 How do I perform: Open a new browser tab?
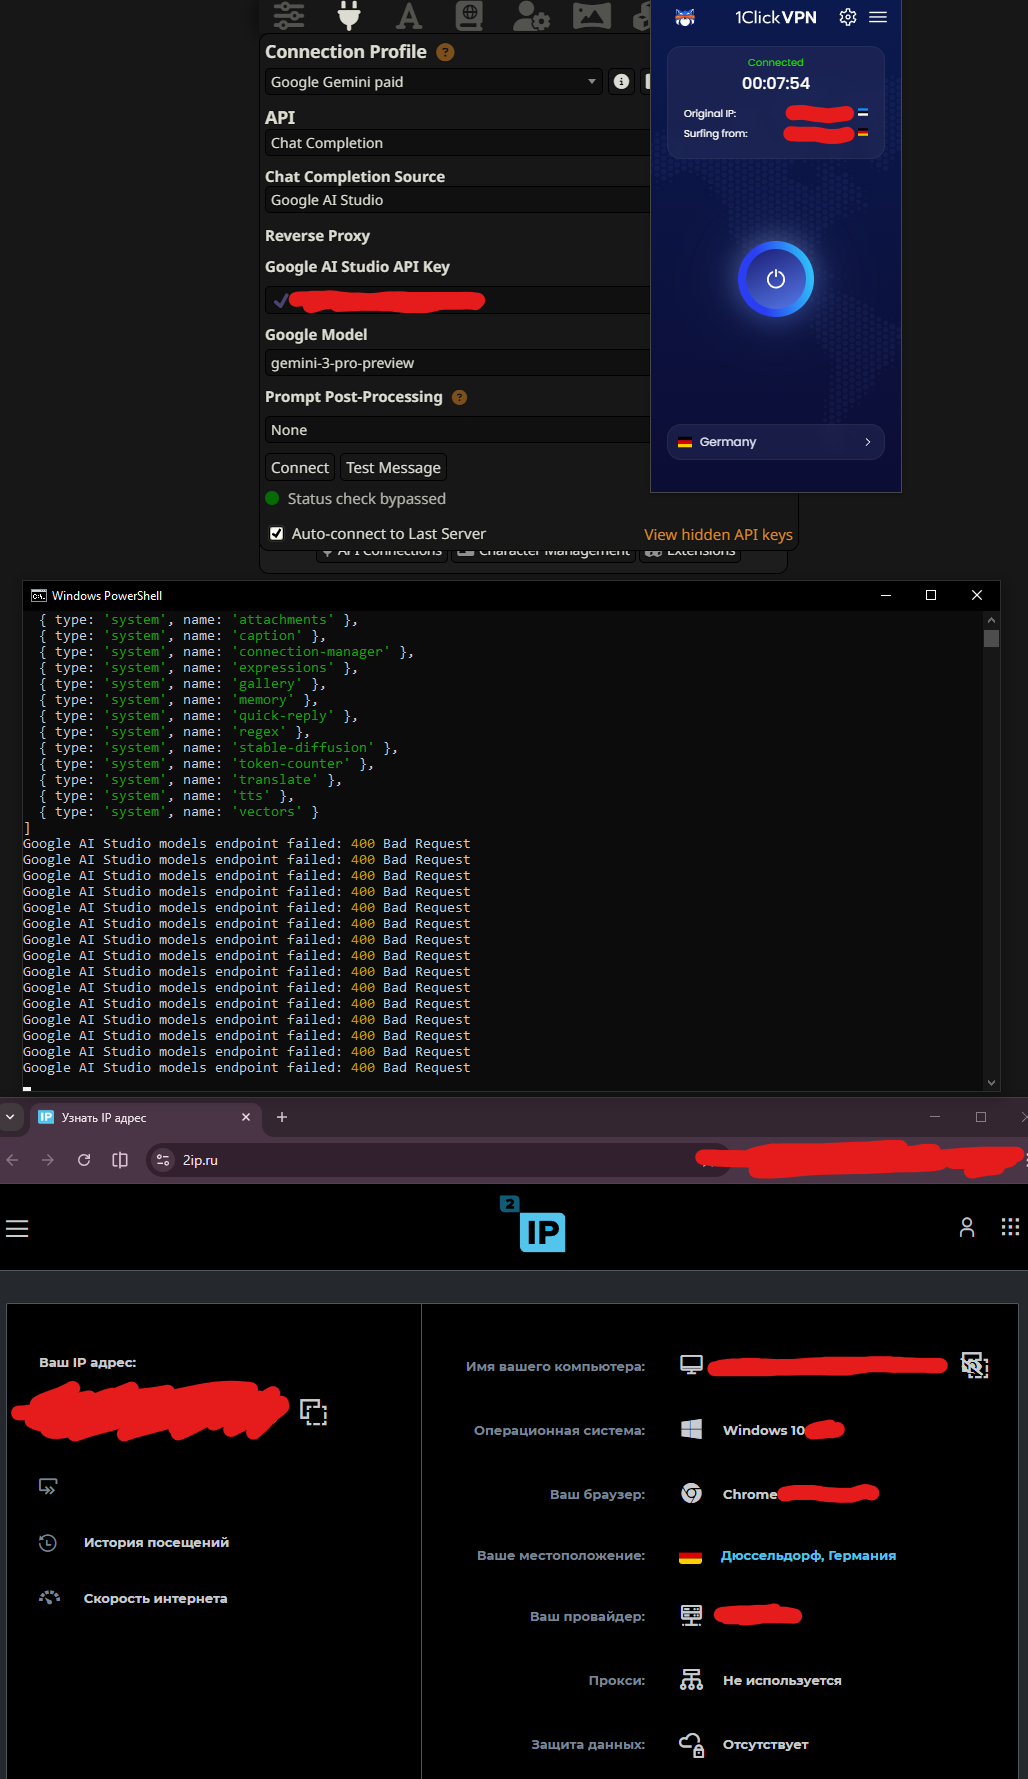click(x=282, y=1117)
